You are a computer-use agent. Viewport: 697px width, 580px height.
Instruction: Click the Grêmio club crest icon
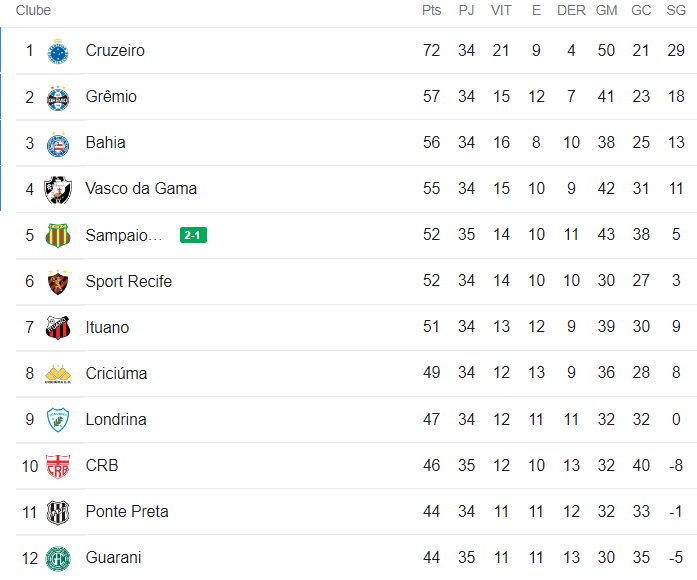[58, 97]
